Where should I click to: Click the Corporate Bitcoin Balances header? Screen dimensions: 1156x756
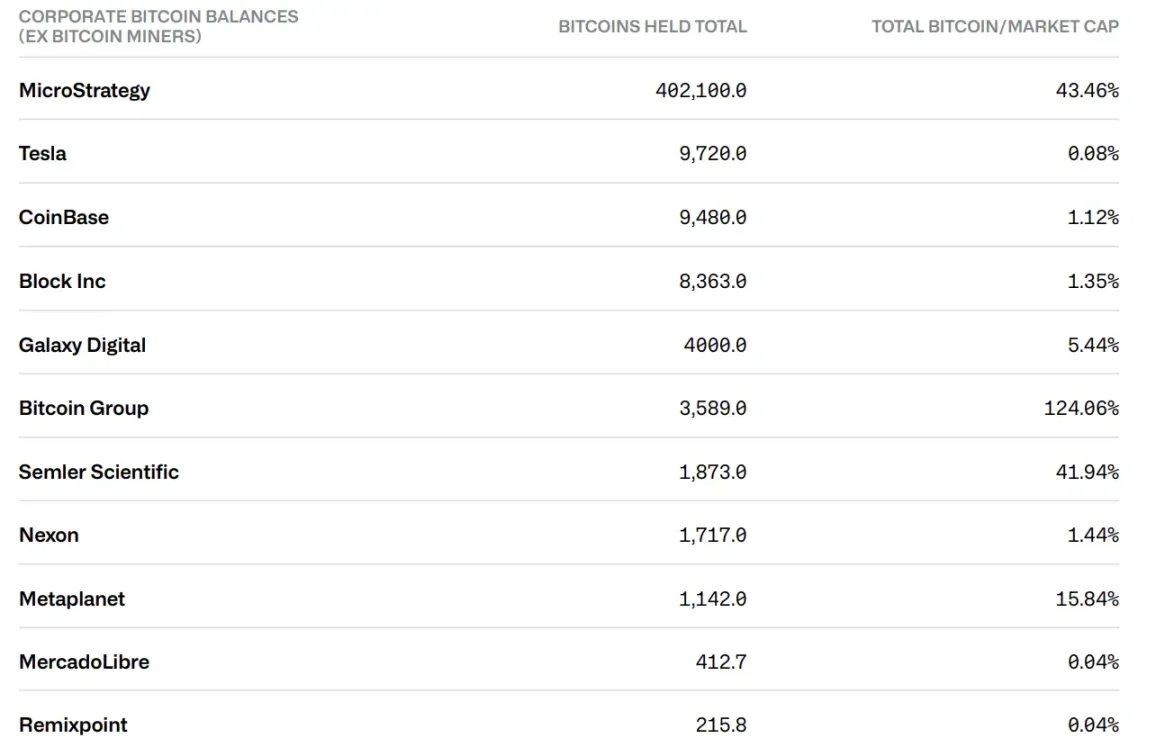159,27
